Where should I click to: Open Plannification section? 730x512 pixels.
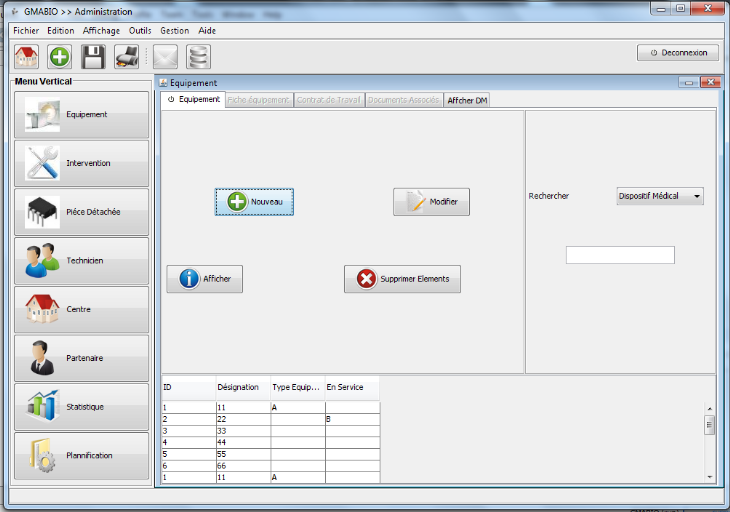[x=81, y=456]
